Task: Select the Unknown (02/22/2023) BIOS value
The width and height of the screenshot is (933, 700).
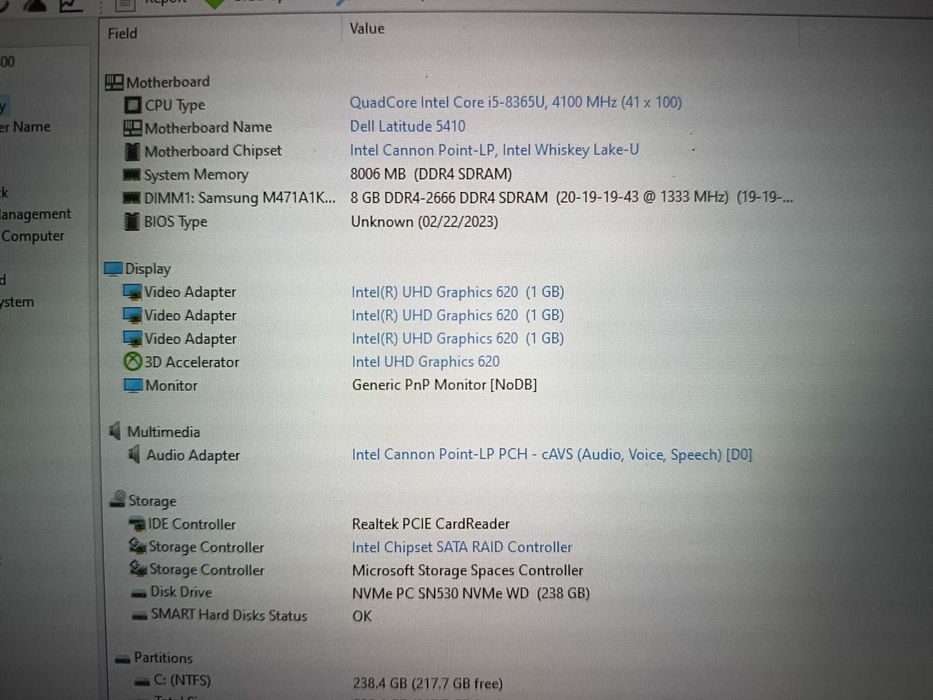Action: [424, 222]
